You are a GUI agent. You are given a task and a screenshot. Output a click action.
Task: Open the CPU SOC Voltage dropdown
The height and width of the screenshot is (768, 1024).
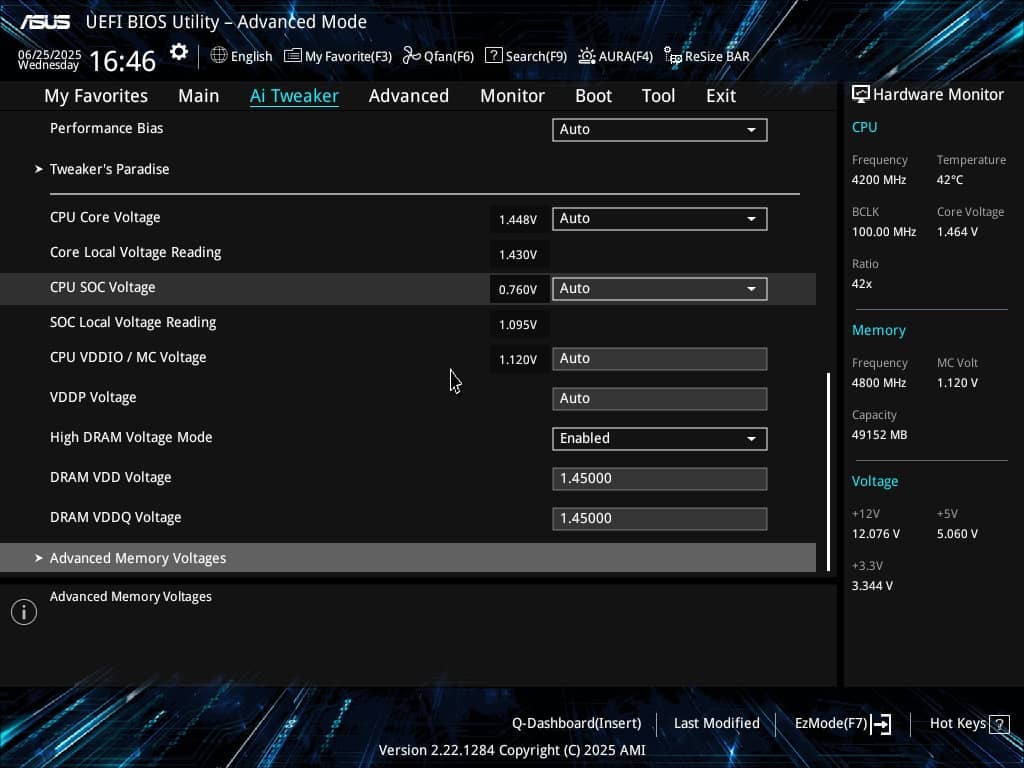[660, 289]
